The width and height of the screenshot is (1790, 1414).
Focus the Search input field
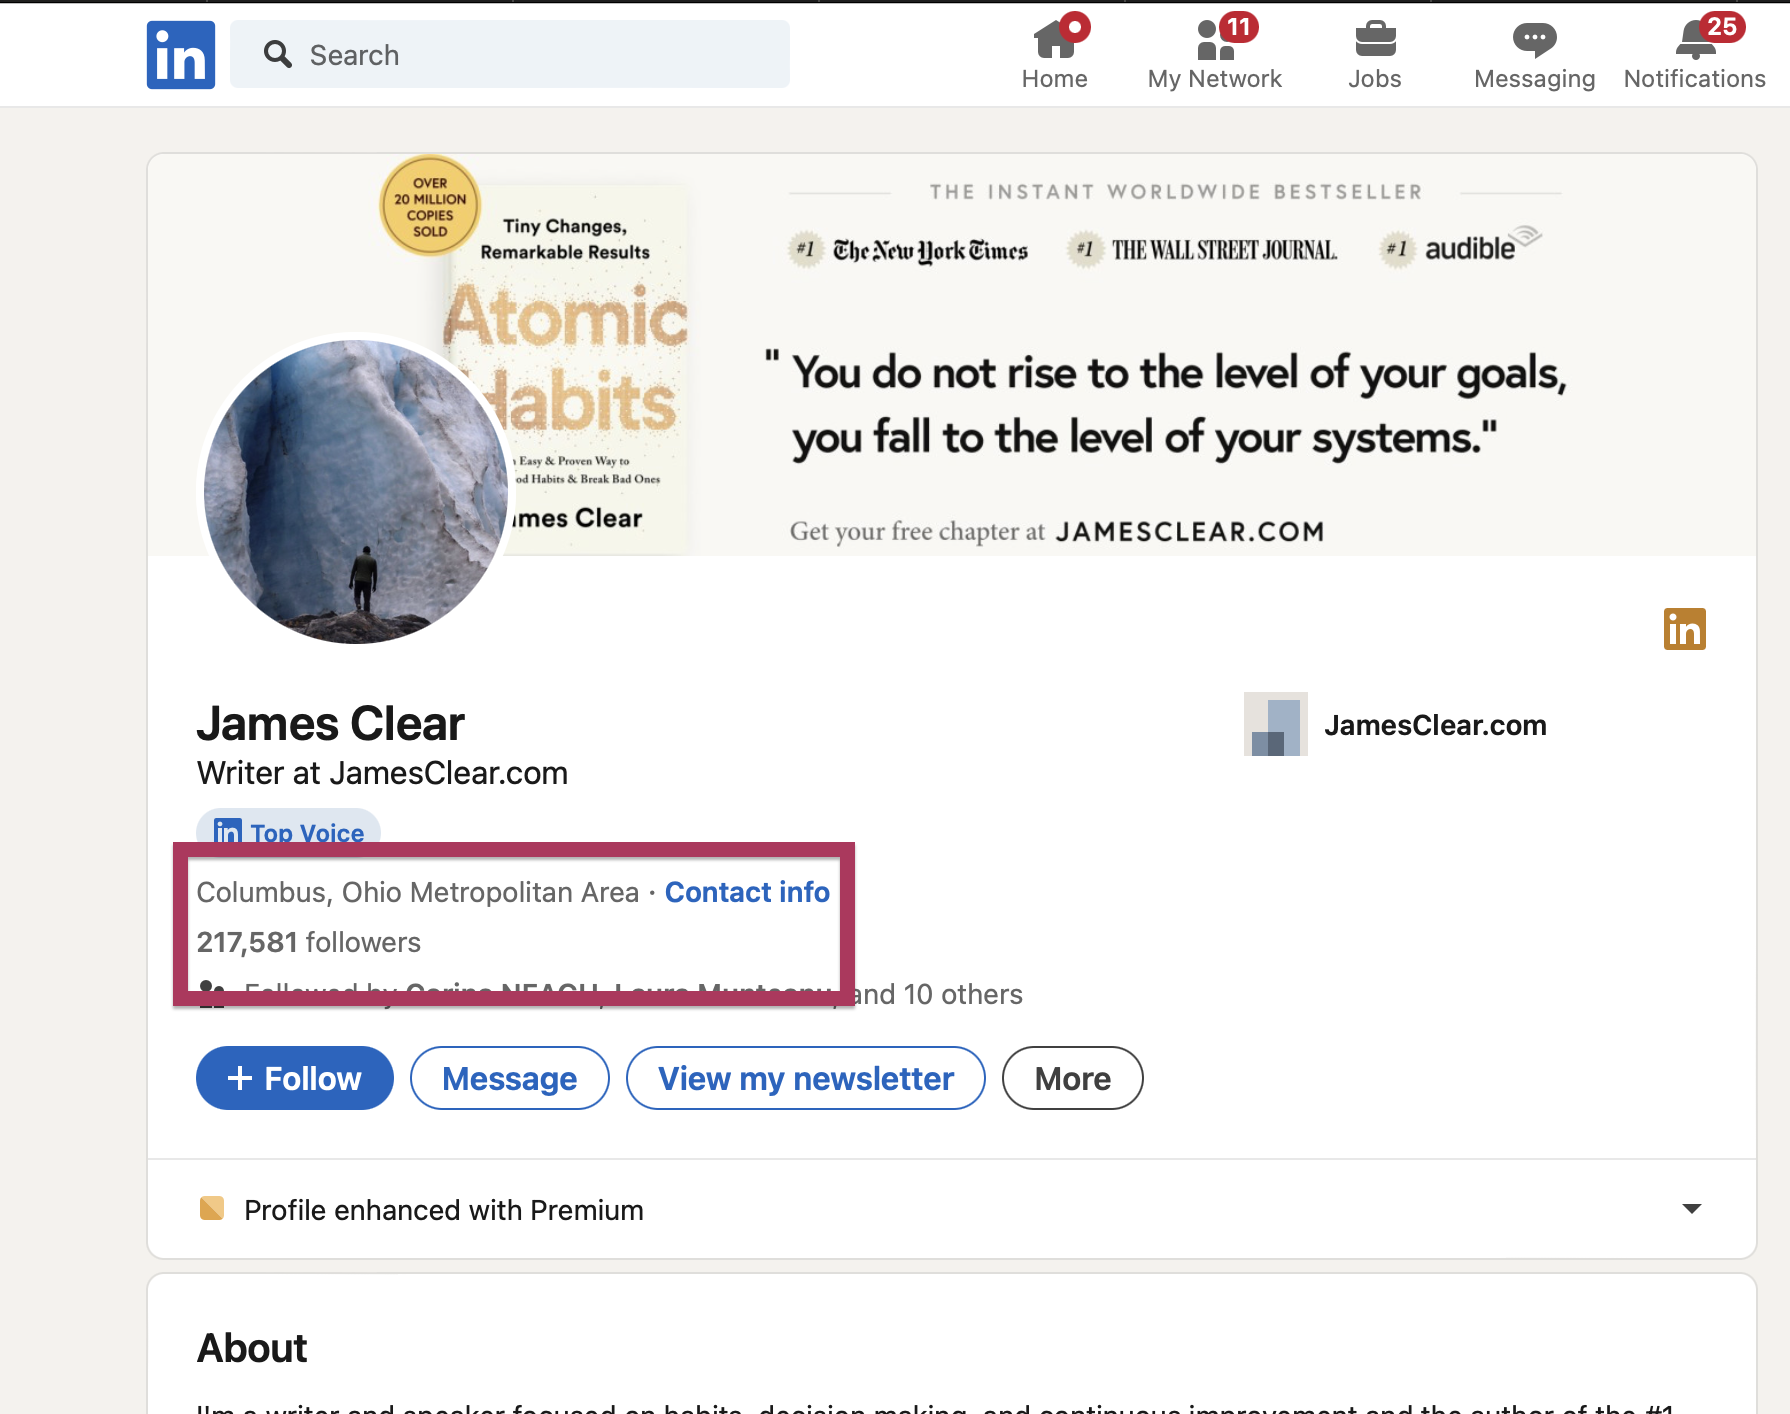[510, 54]
